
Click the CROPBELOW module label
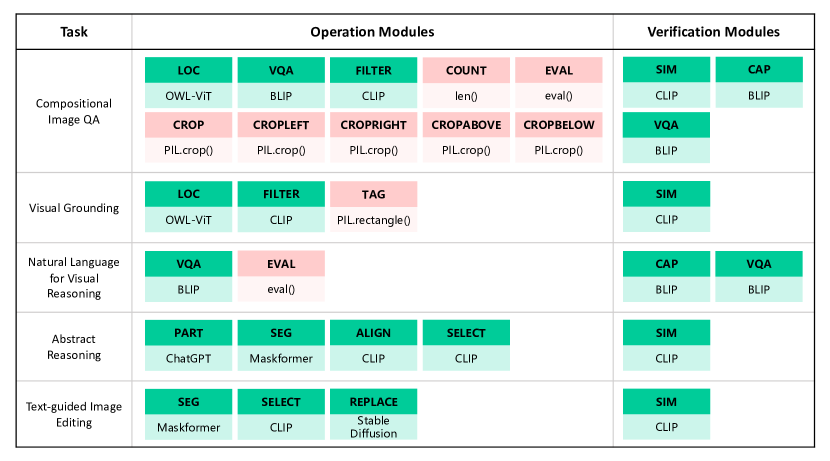coord(559,125)
